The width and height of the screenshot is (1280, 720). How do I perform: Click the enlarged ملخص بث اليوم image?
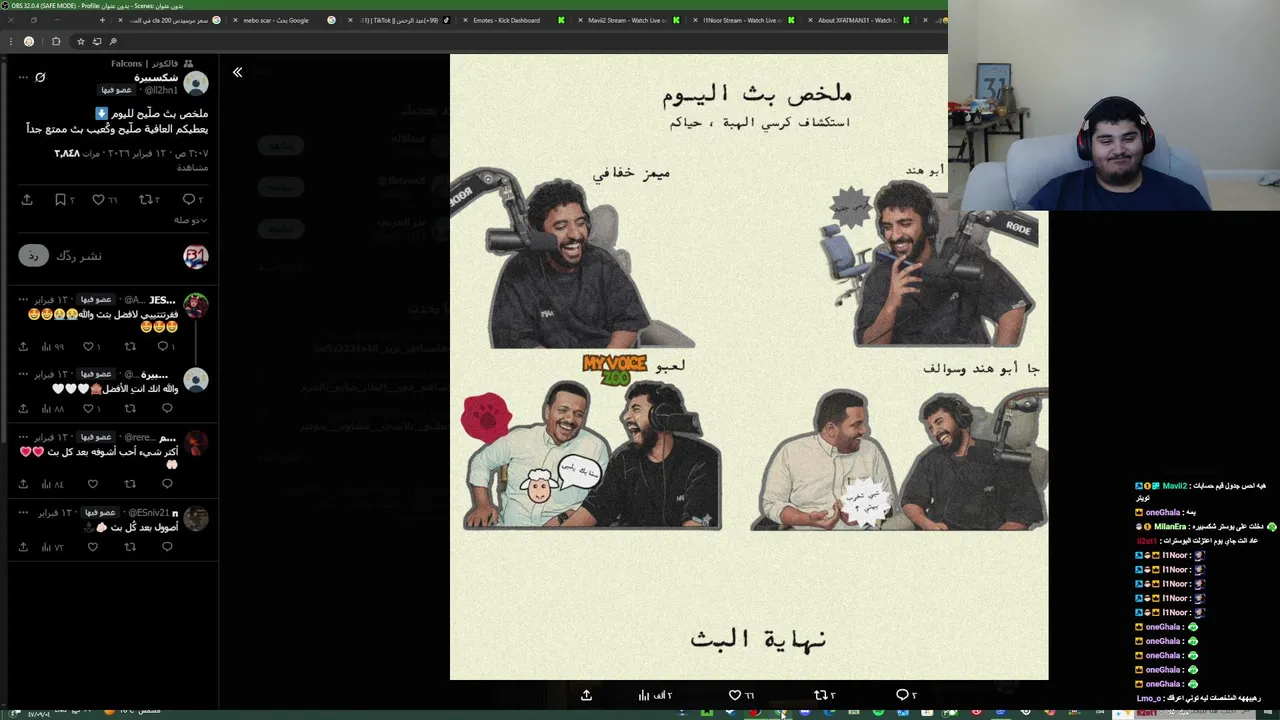click(x=749, y=367)
